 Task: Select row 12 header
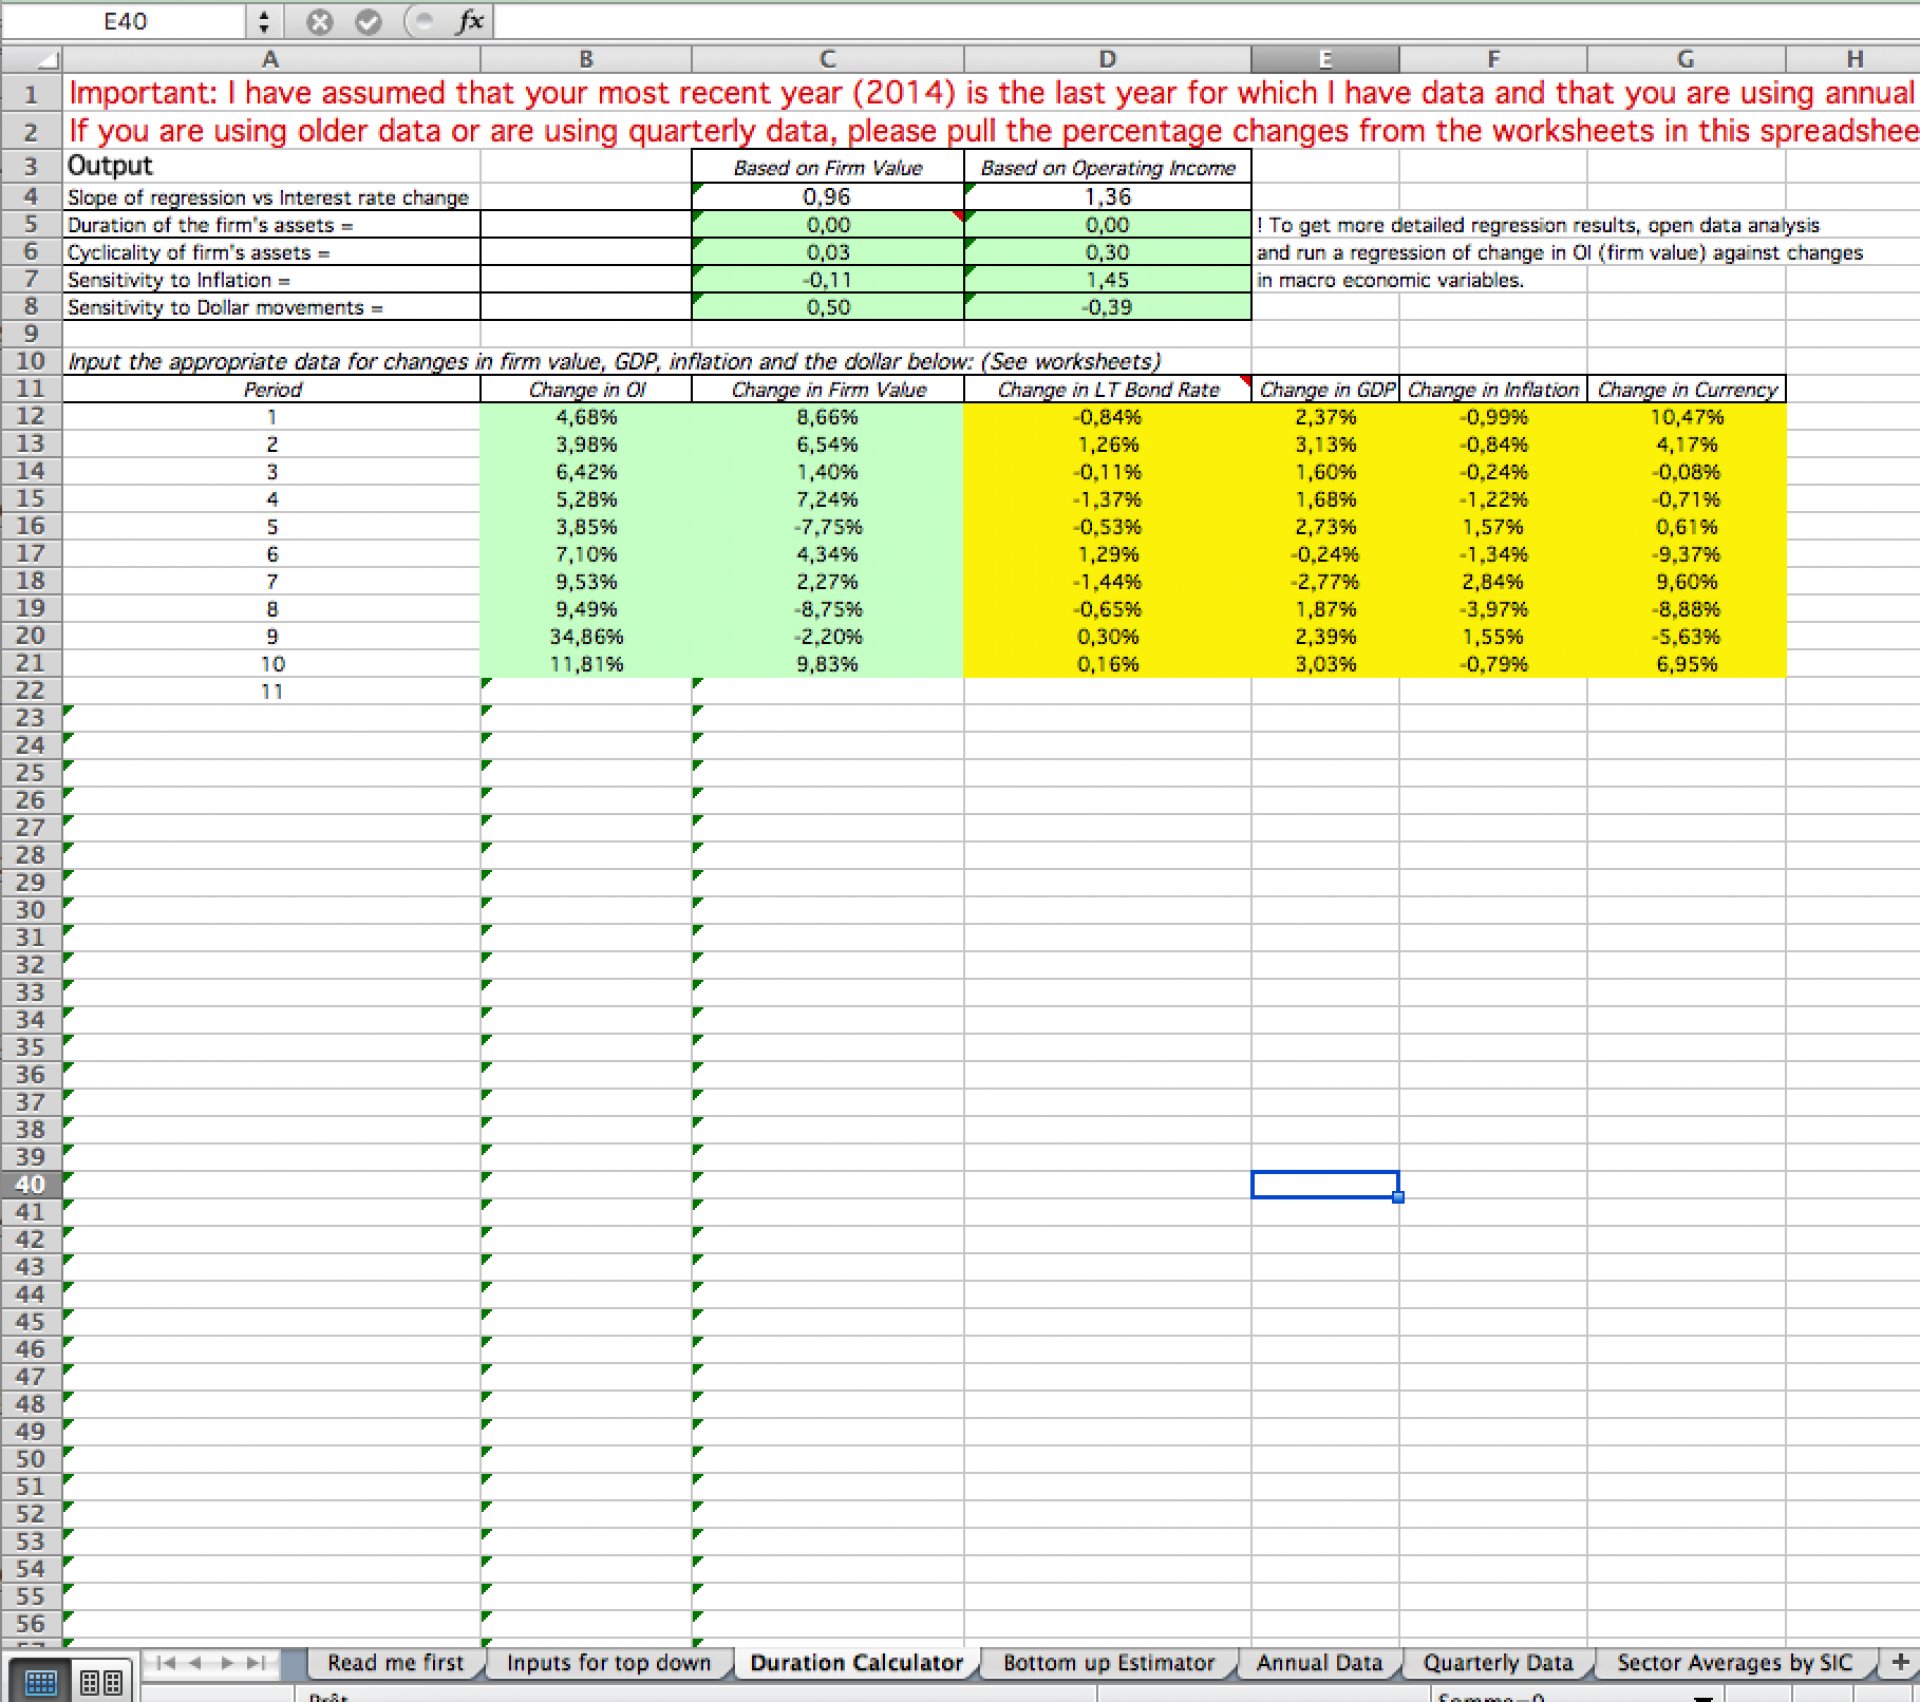coord(31,417)
